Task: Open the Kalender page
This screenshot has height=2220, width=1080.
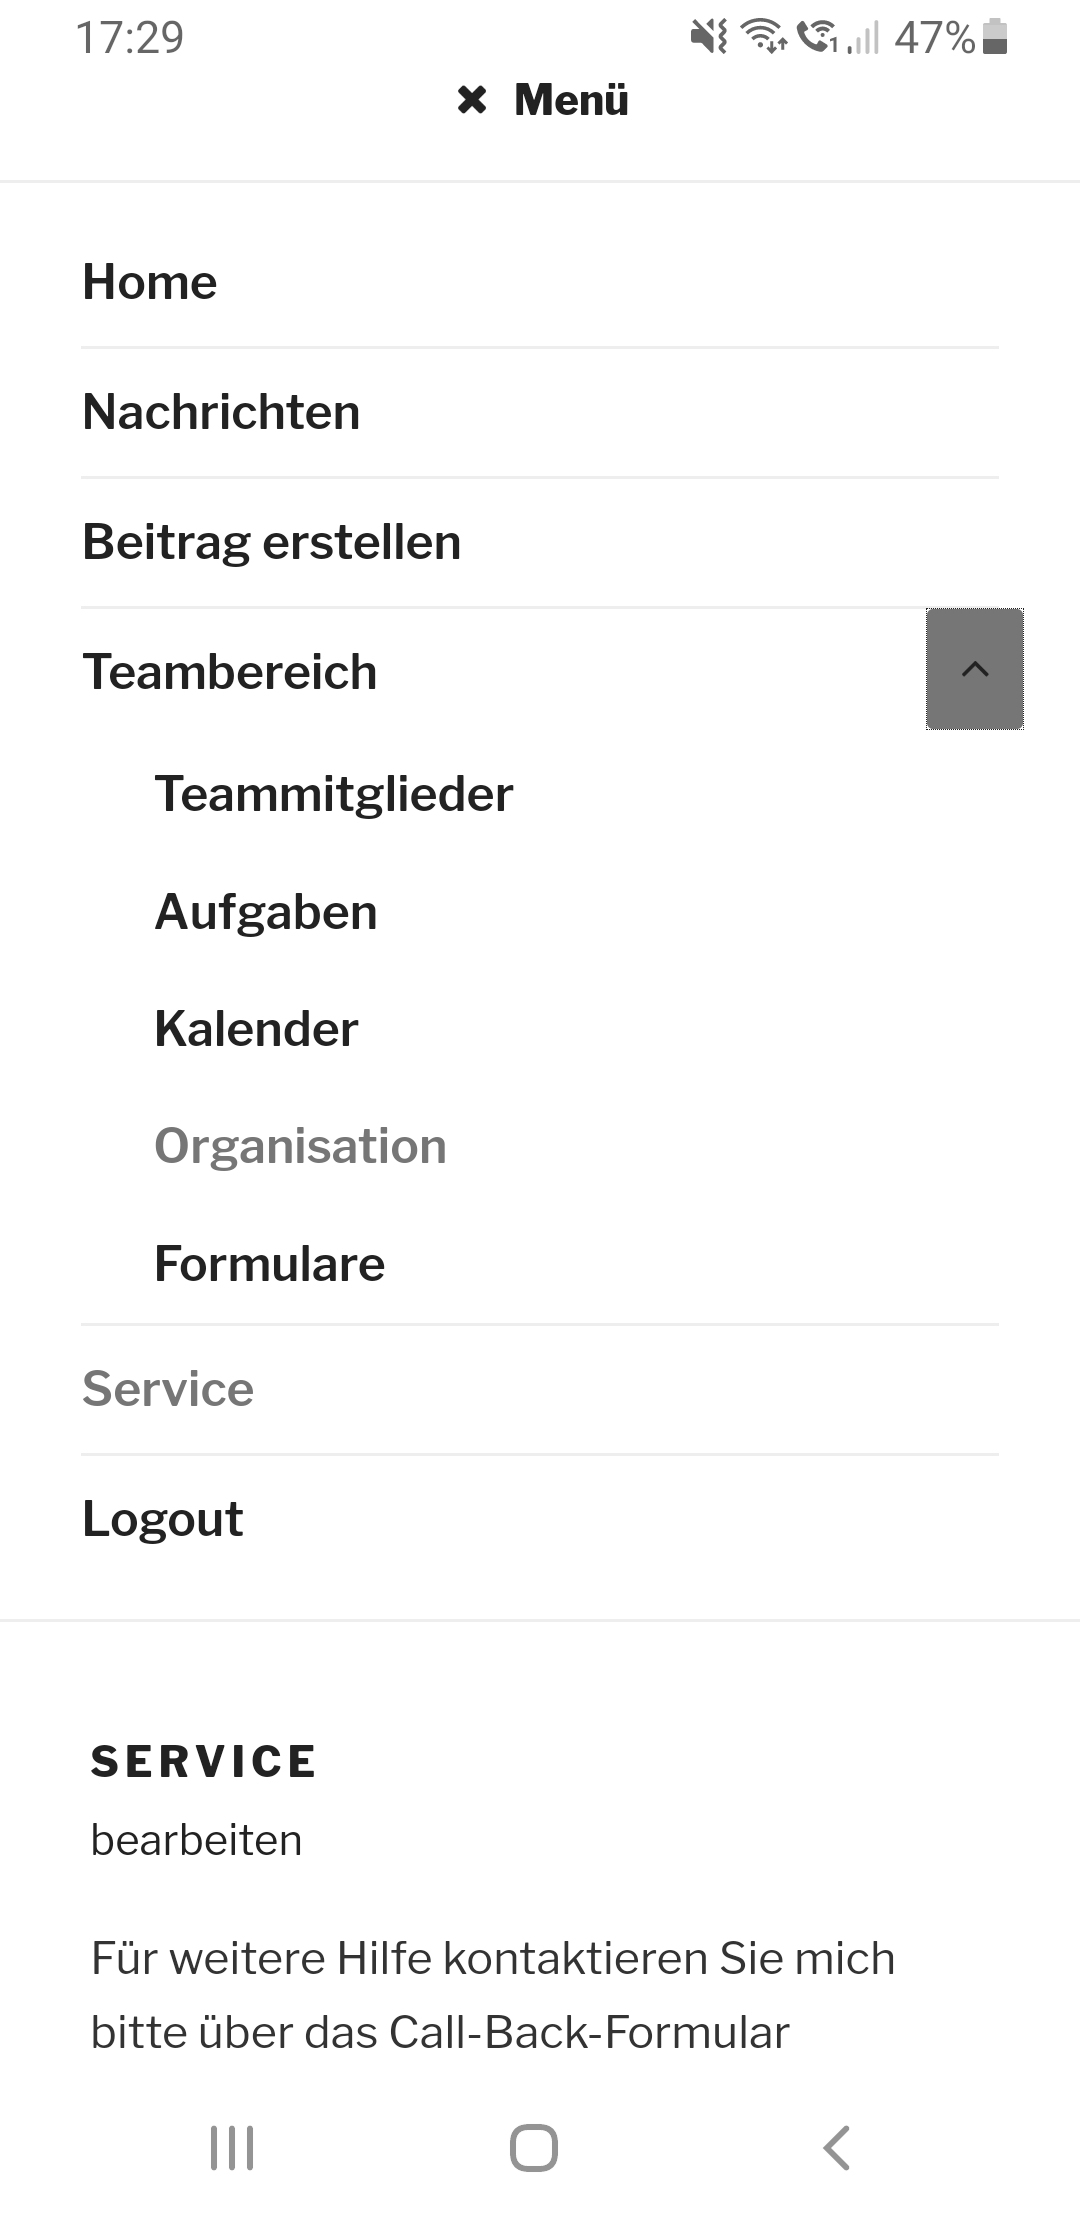Action: [256, 1029]
